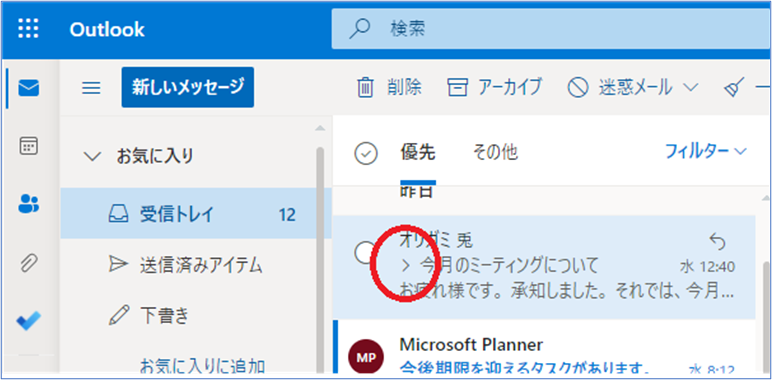Image resolution: width=772 pixels, height=380 pixels.
Task: Open the フィルター dropdown
Action: click(706, 151)
